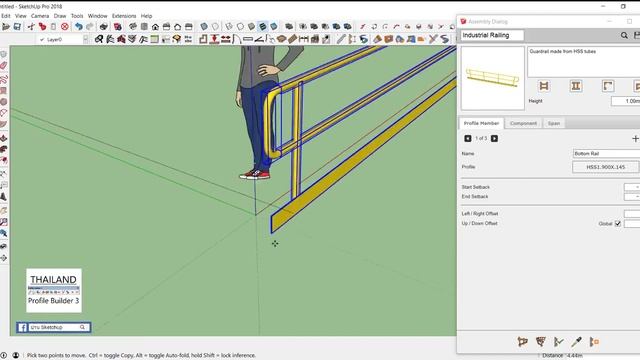
Task: Switch to the Component tab
Action: (523, 123)
